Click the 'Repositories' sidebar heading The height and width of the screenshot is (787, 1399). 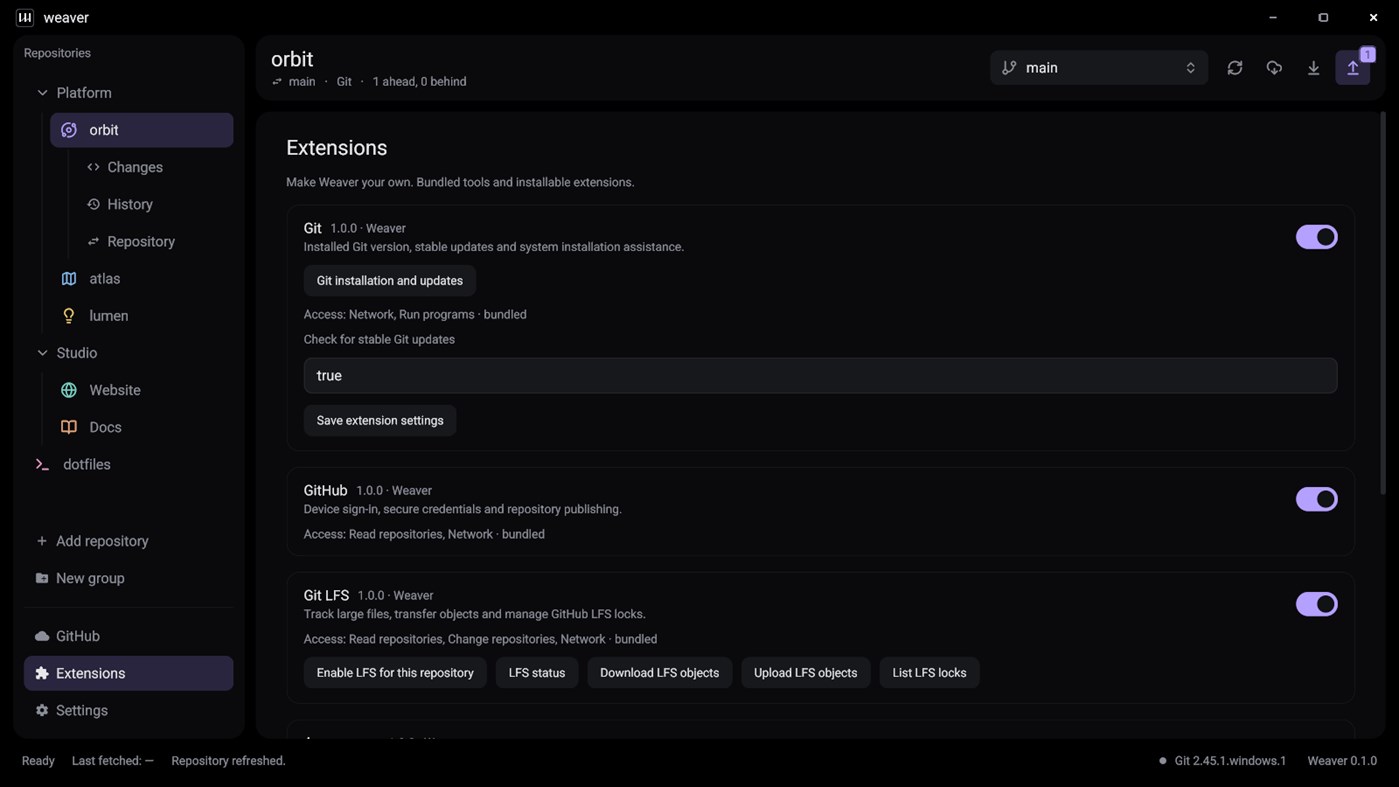[x=57, y=53]
